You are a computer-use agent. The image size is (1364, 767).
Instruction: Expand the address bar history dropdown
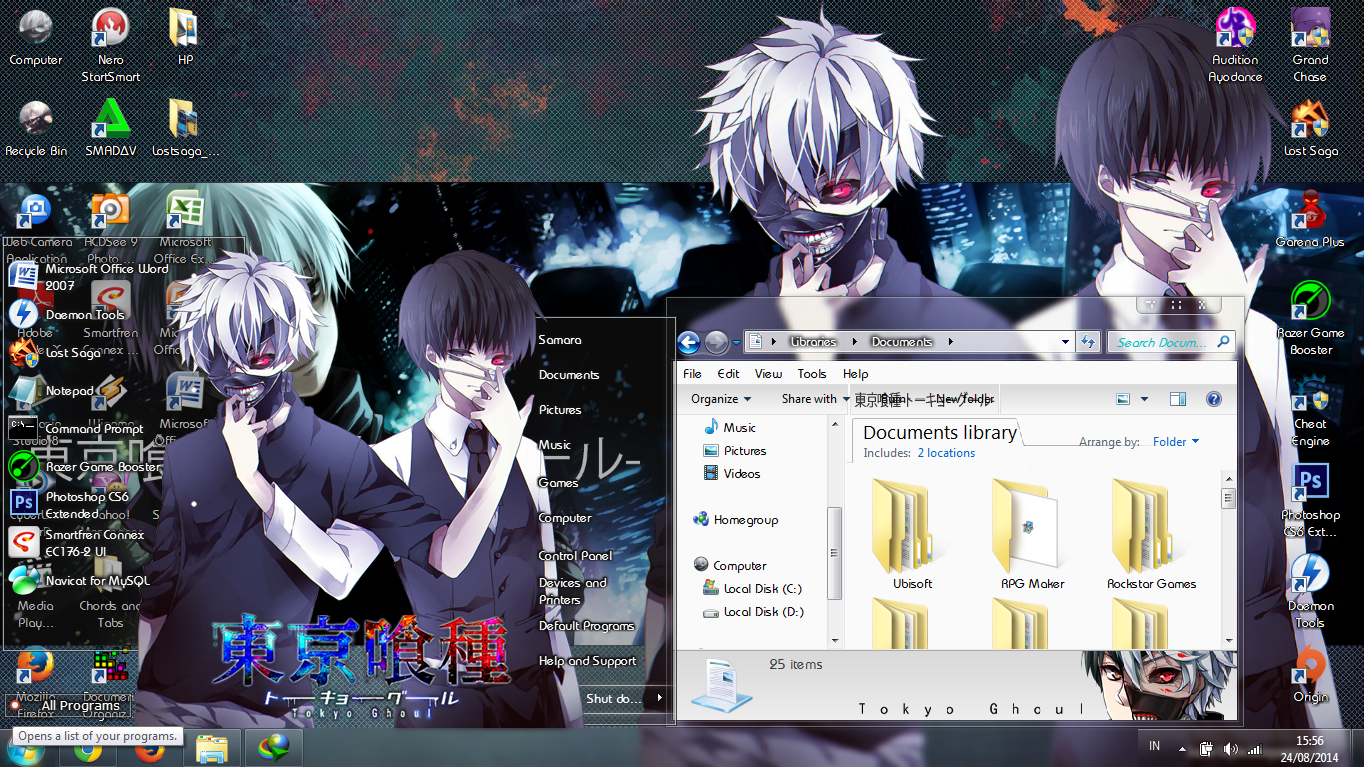1066,342
